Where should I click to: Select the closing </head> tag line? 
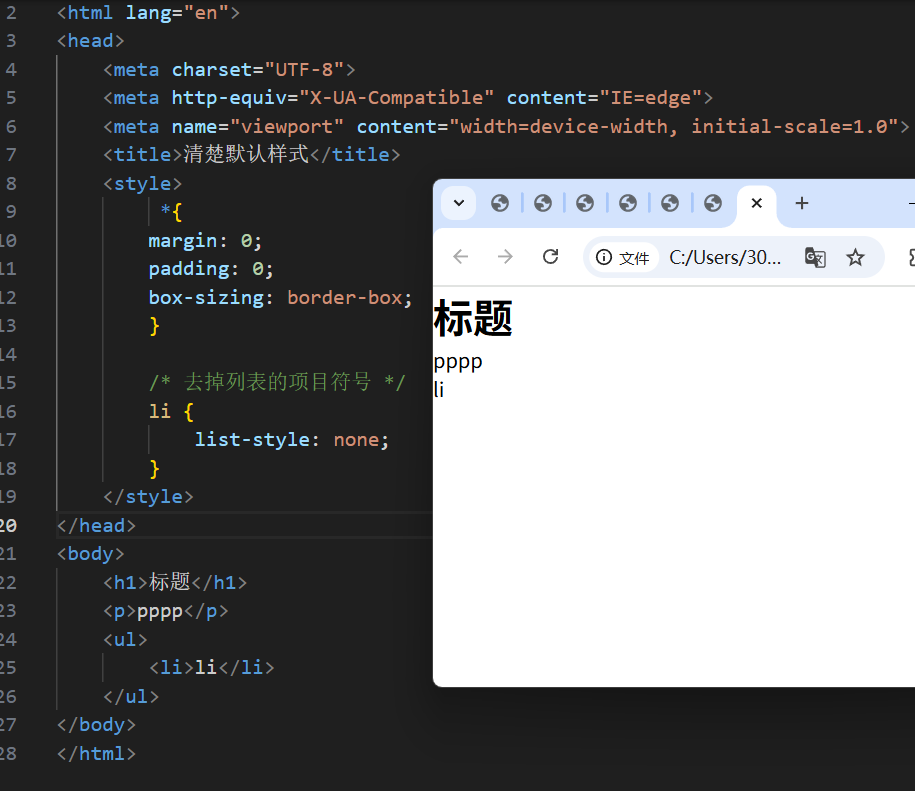pos(96,526)
